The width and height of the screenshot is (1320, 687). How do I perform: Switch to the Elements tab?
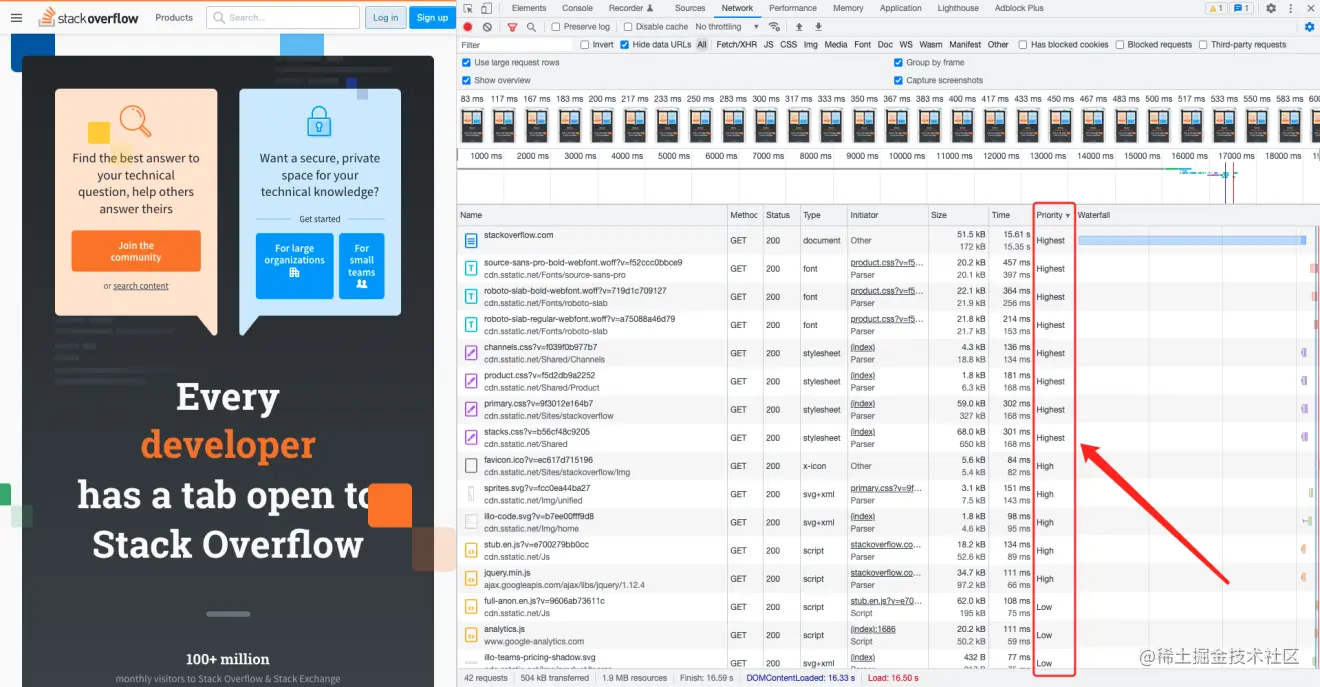click(x=529, y=8)
